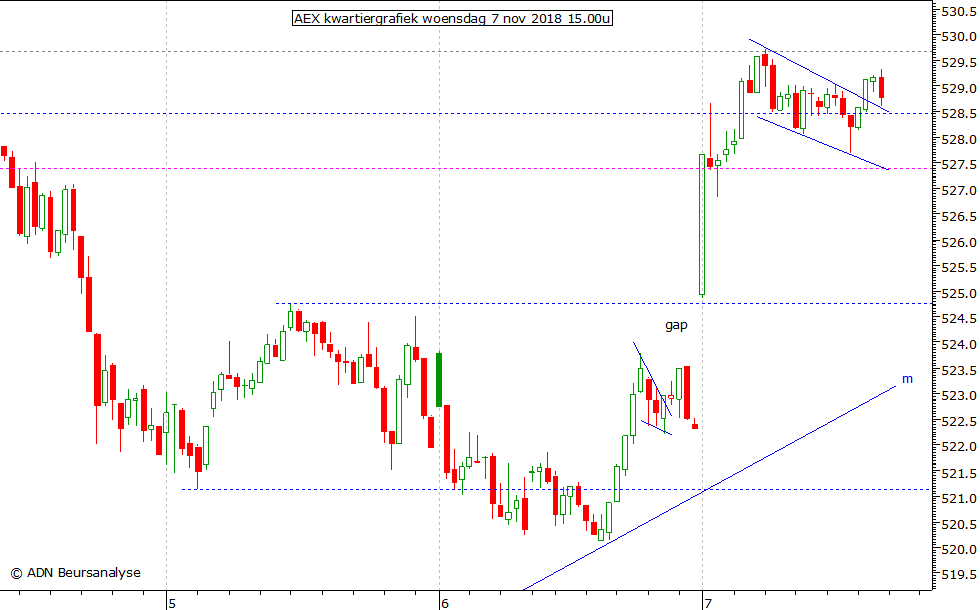Click the 522.5 price axis label
Screen dimensions: 980x610
[x=959, y=422]
